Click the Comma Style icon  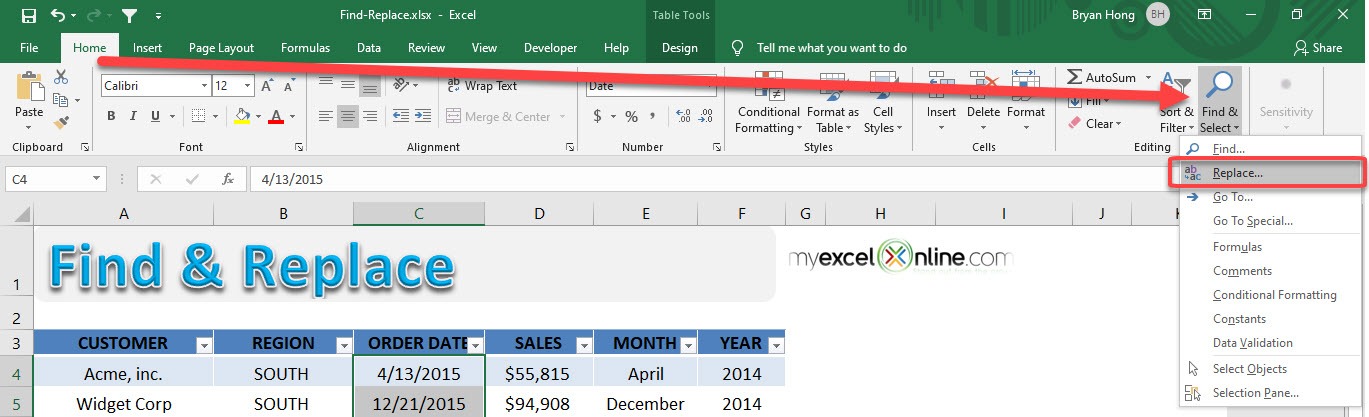[654, 117]
